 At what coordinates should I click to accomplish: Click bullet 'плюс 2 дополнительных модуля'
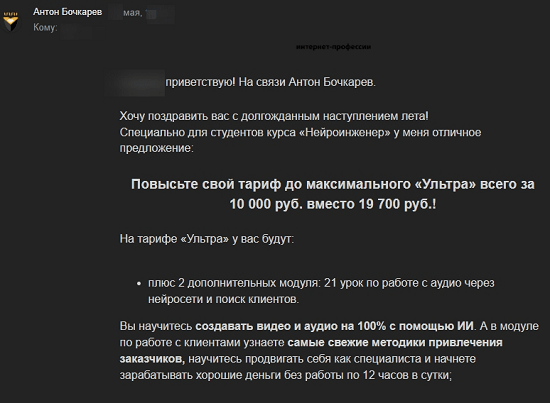click(234, 283)
